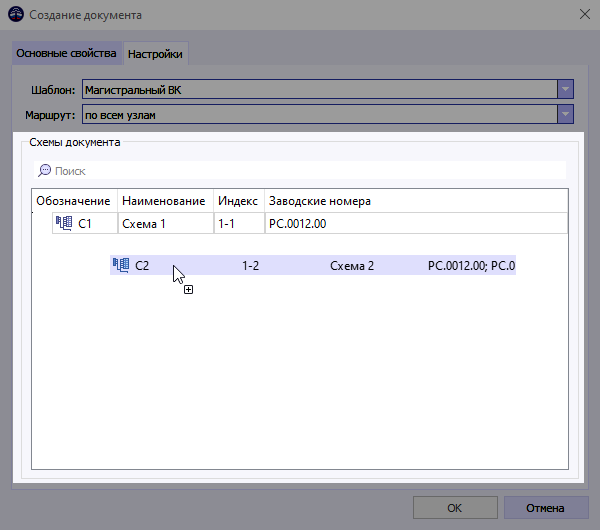
Task: Click the Заводские номера column header
Action: [416, 201]
